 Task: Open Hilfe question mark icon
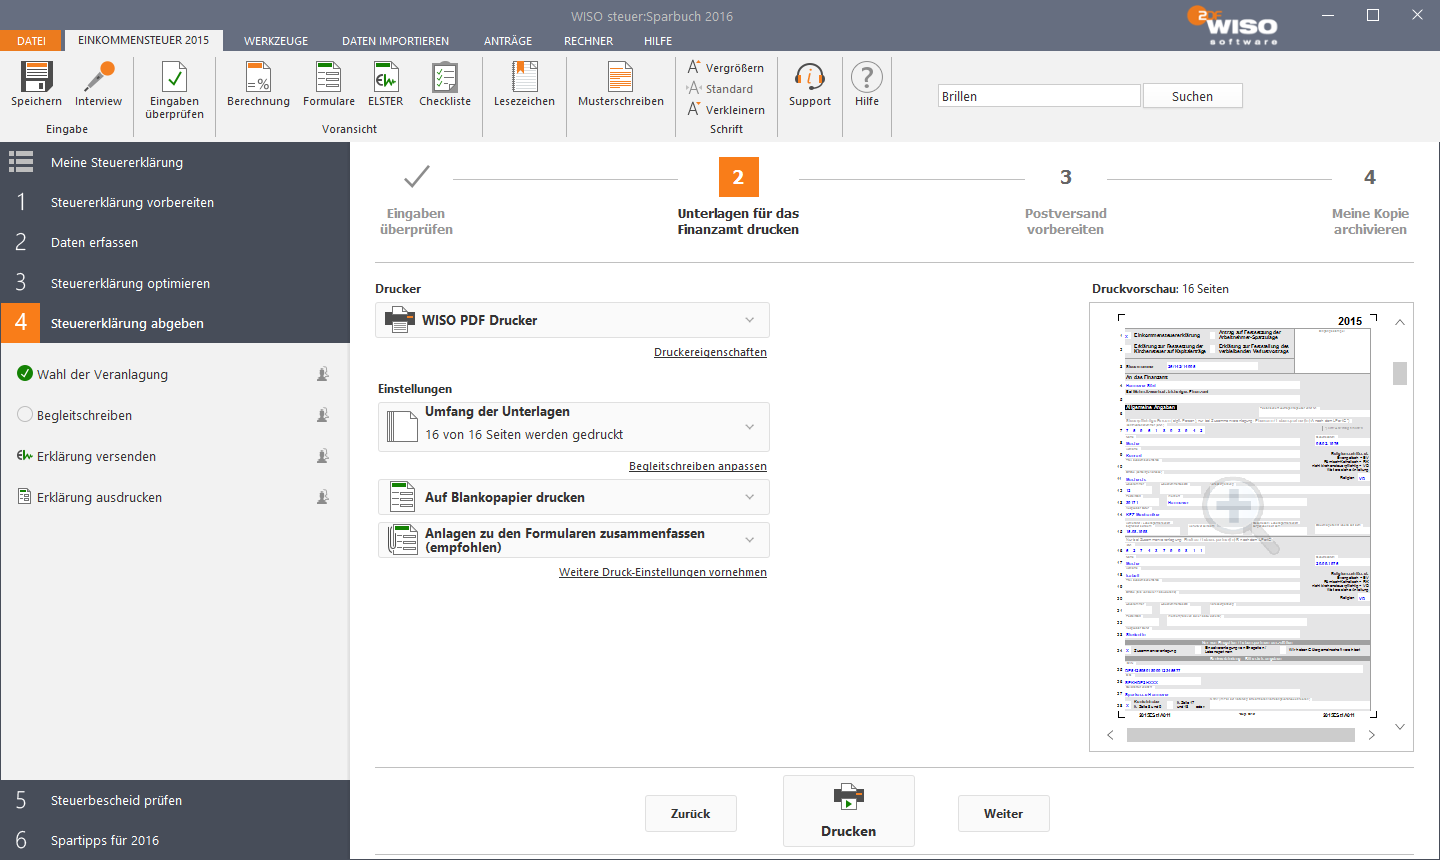[867, 77]
